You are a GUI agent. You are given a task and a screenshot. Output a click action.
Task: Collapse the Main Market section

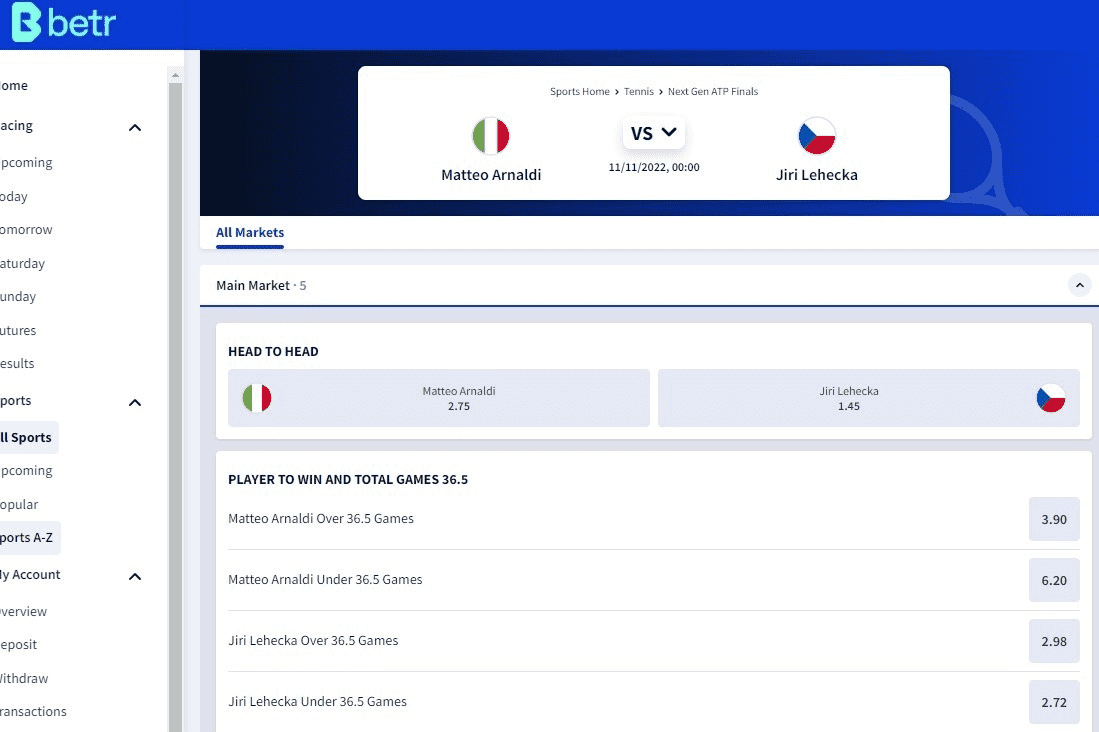[1079, 285]
